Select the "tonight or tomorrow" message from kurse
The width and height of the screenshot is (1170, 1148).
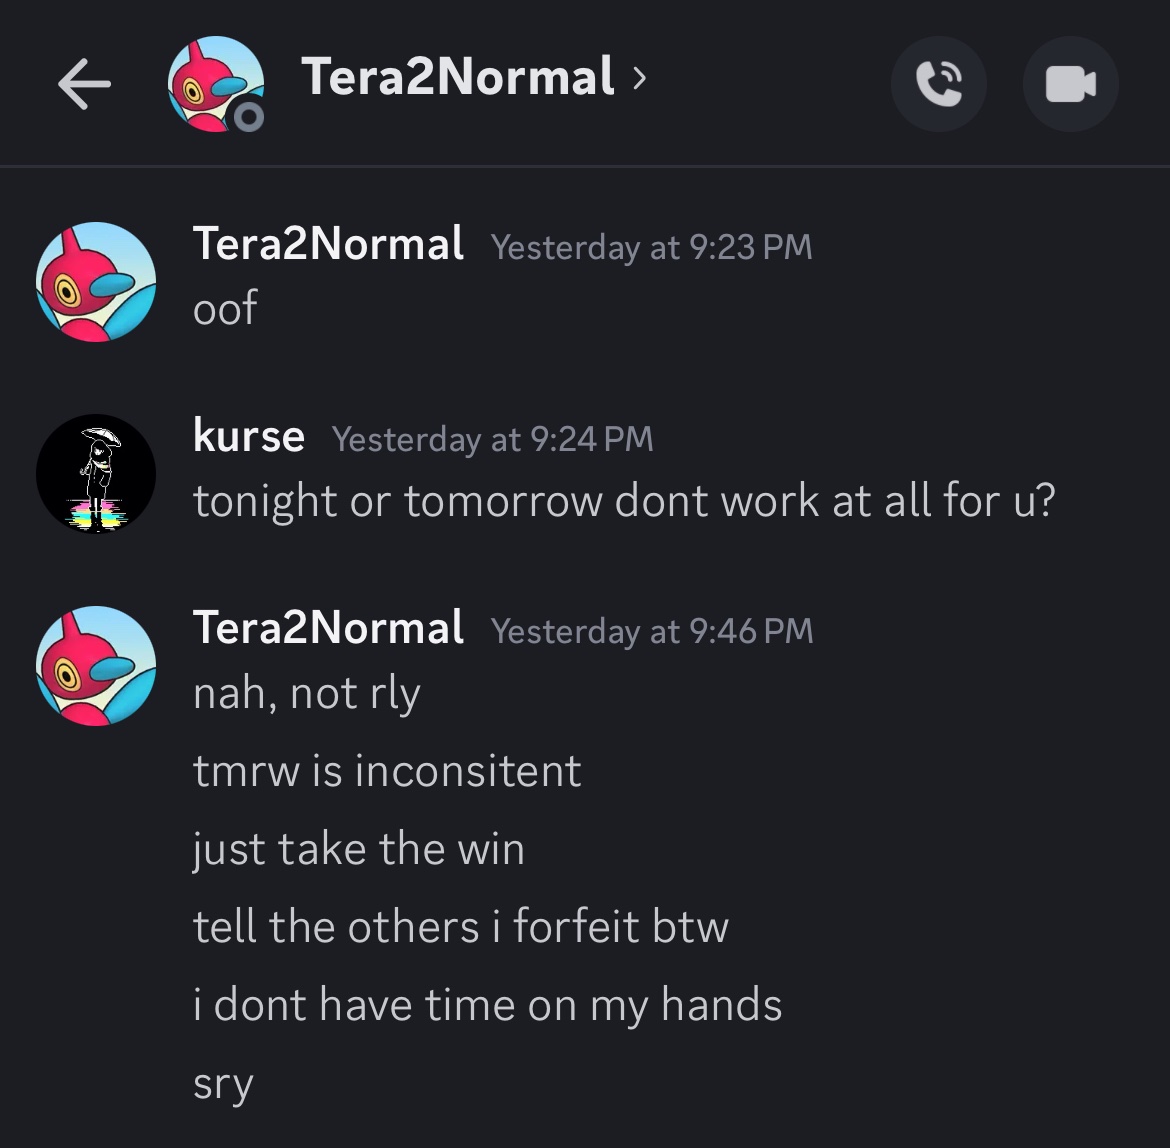pos(624,500)
